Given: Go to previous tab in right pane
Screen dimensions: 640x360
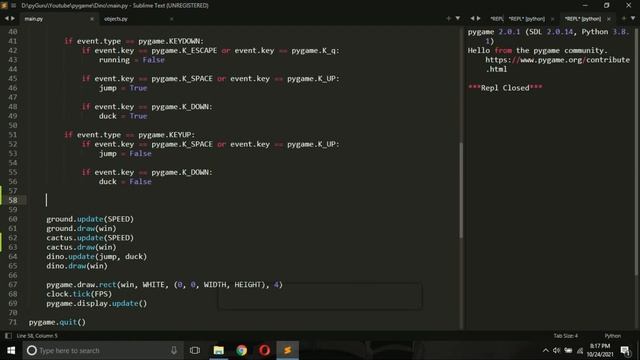Looking at the screenshot, I should [x=472, y=18].
